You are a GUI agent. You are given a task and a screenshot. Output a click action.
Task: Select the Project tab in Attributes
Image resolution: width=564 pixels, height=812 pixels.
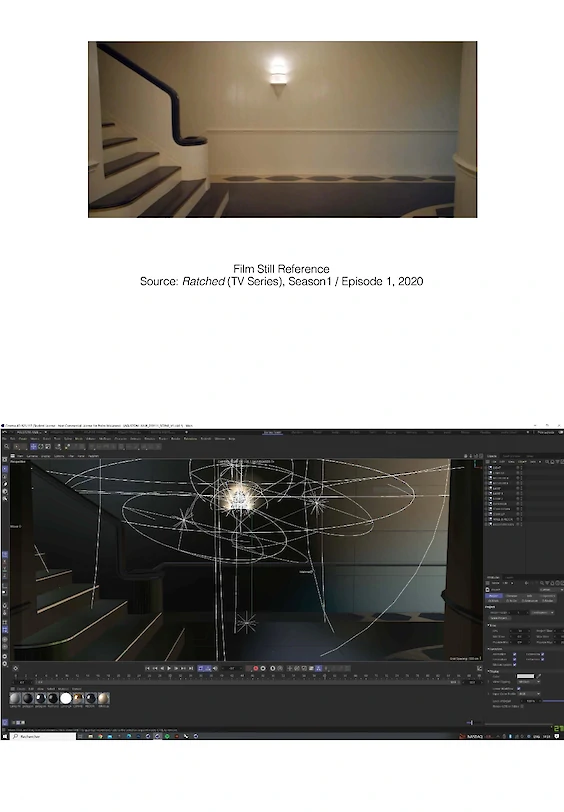[x=494, y=596]
